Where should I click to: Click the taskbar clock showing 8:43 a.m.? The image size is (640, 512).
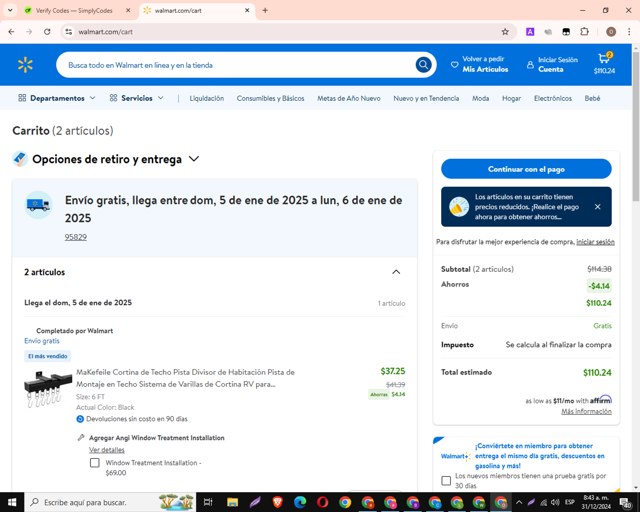596,502
